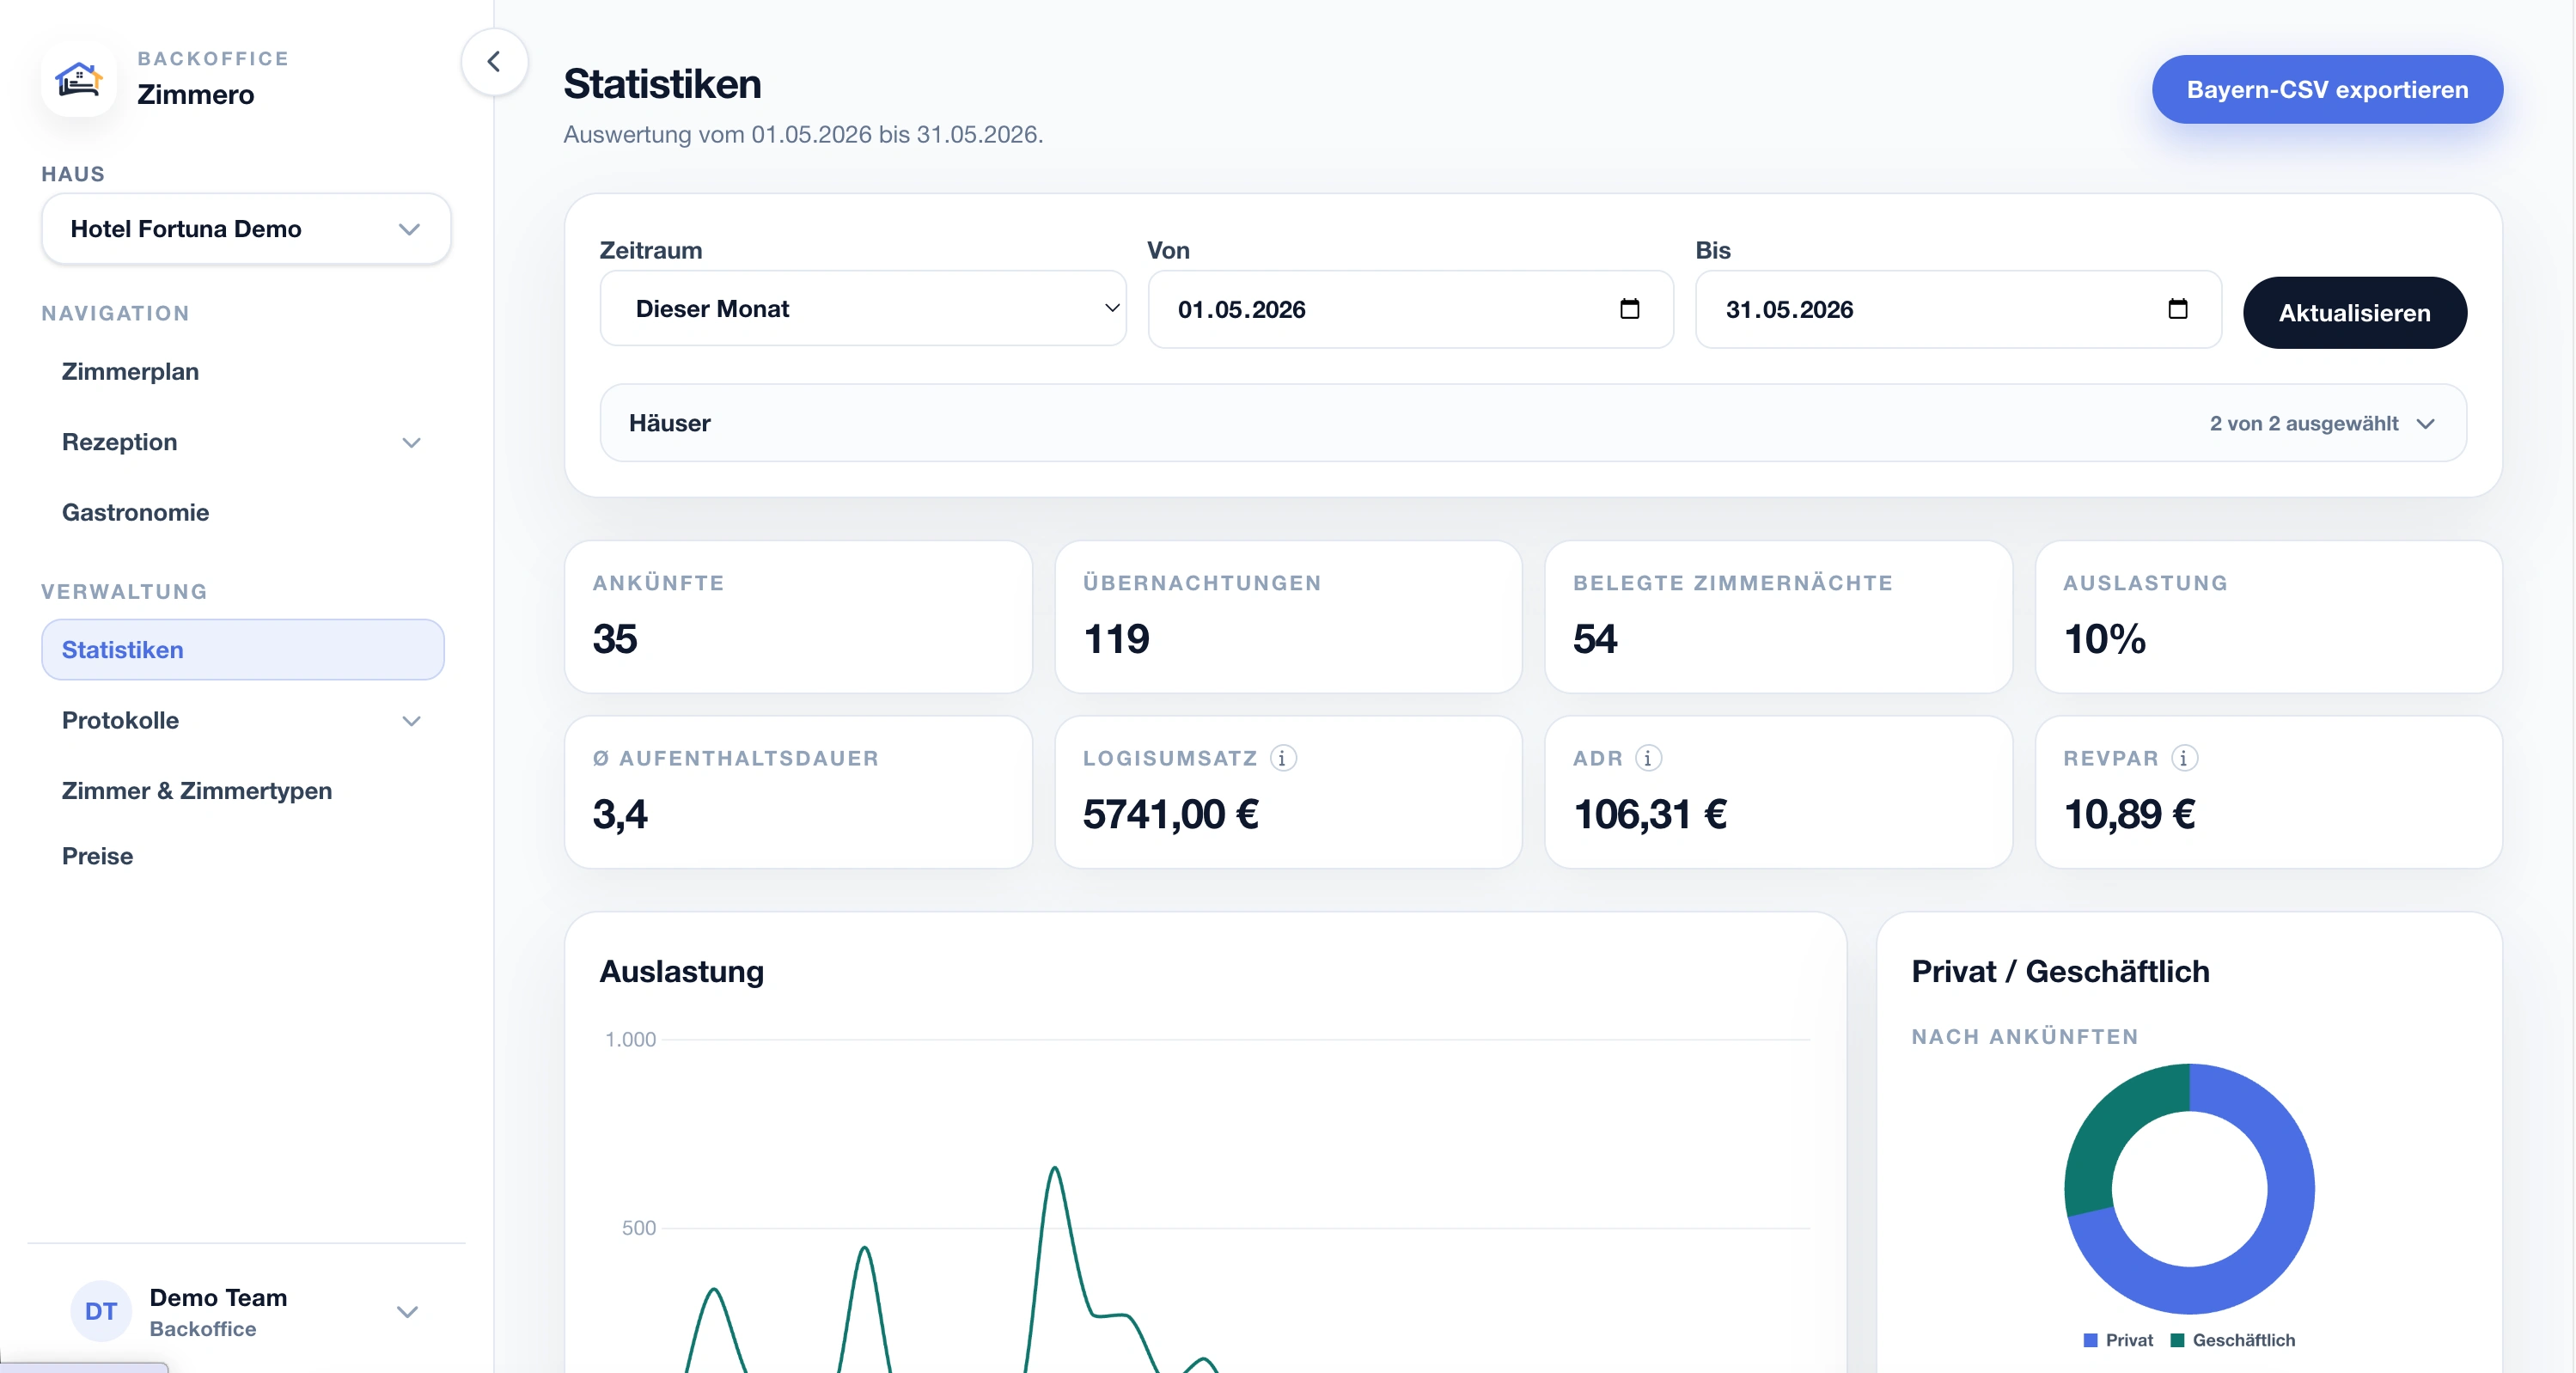Image resolution: width=2576 pixels, height=1373 pixels.
Task: Open the calendar picker in the Von field
Action: click(x=1629, y=309)
